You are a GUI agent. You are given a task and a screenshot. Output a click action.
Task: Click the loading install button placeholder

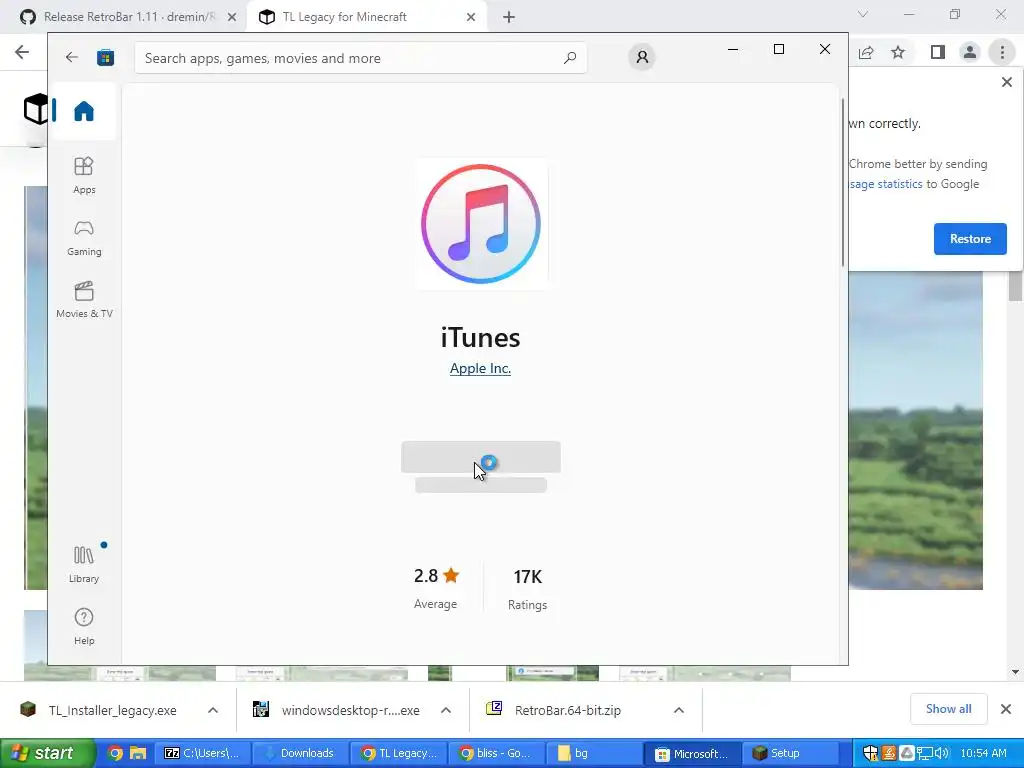[x=481, y=456]
